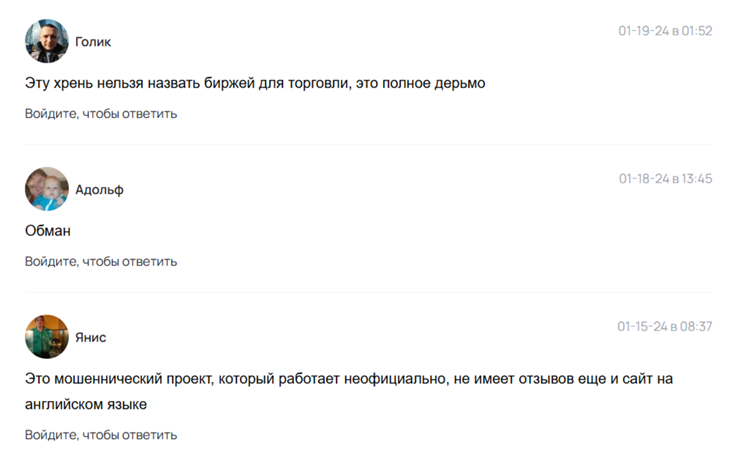Click the username Адольф

(x=100, y=190)
